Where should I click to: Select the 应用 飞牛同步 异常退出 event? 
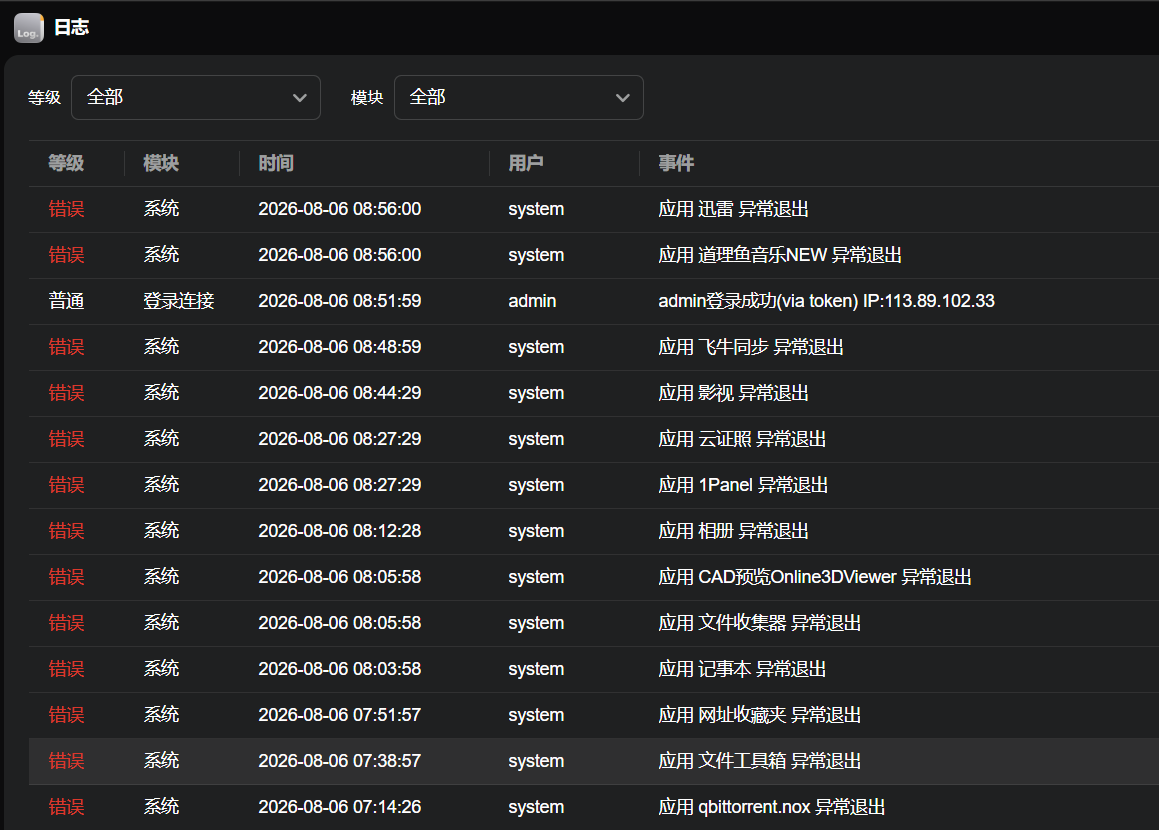coord(751,347)
